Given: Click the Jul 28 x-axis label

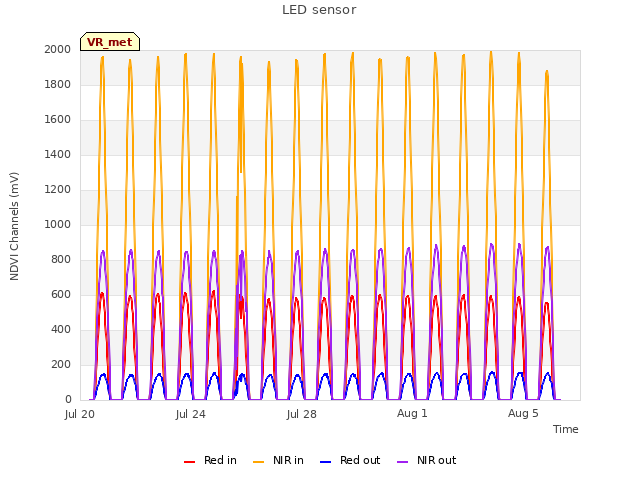Looking at the screenshot, I should (302, 414).
